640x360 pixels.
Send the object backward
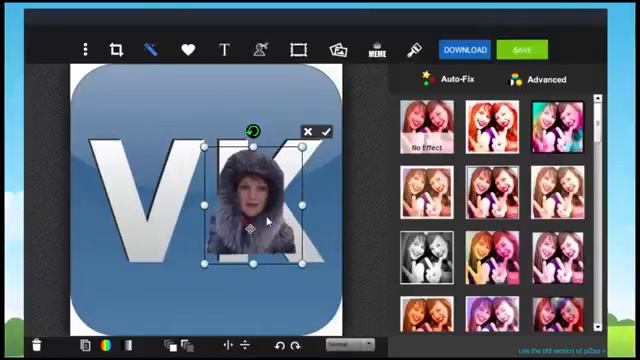point(187,346)
